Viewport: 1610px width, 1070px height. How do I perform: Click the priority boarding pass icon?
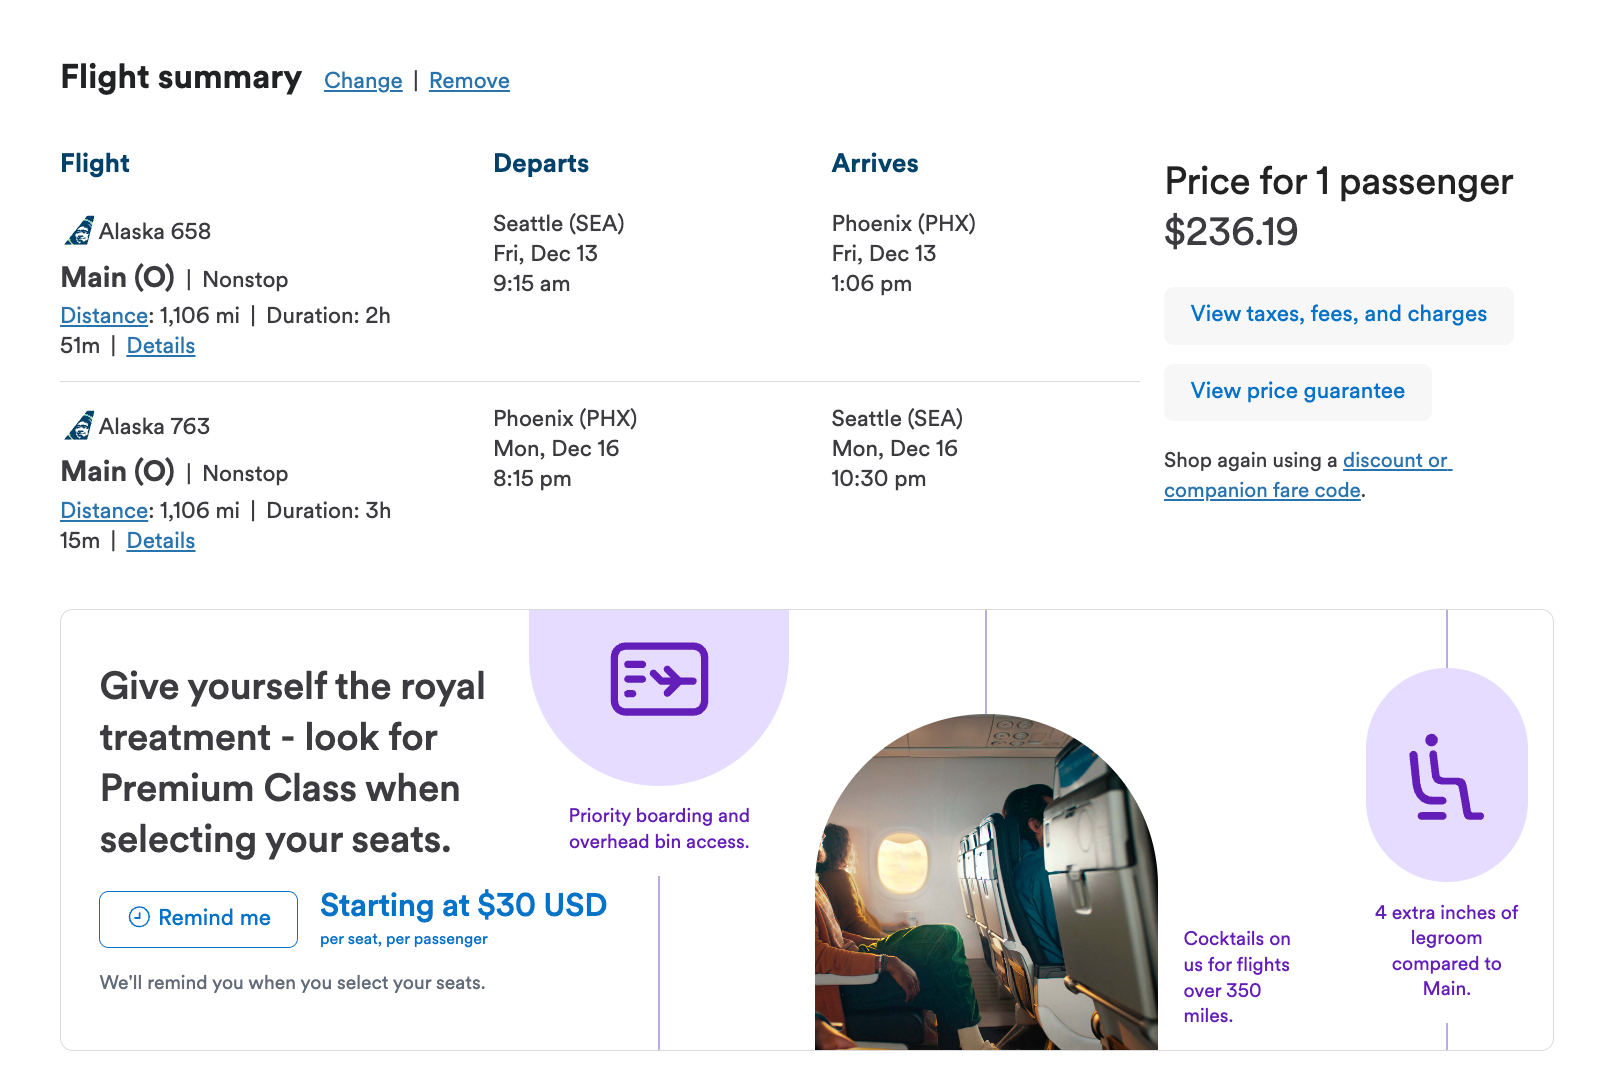click(x=659, y=679)
